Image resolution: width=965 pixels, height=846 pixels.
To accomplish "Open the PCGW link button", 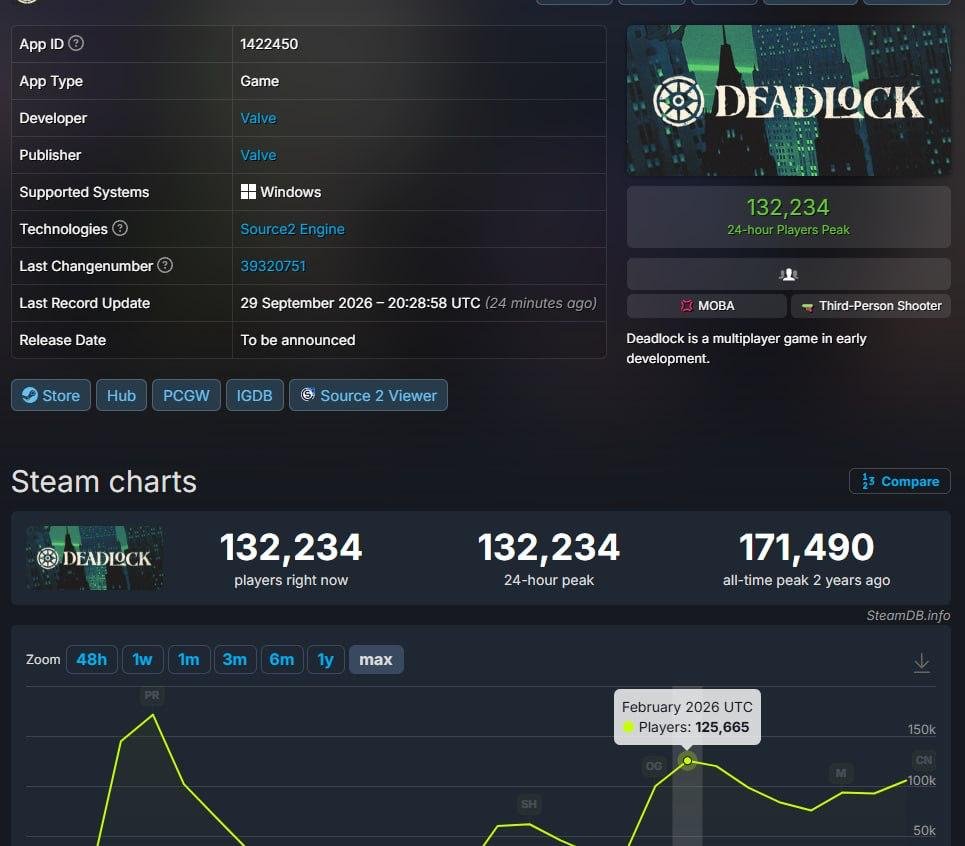I will pyautogui.click(x=186, y=395).
